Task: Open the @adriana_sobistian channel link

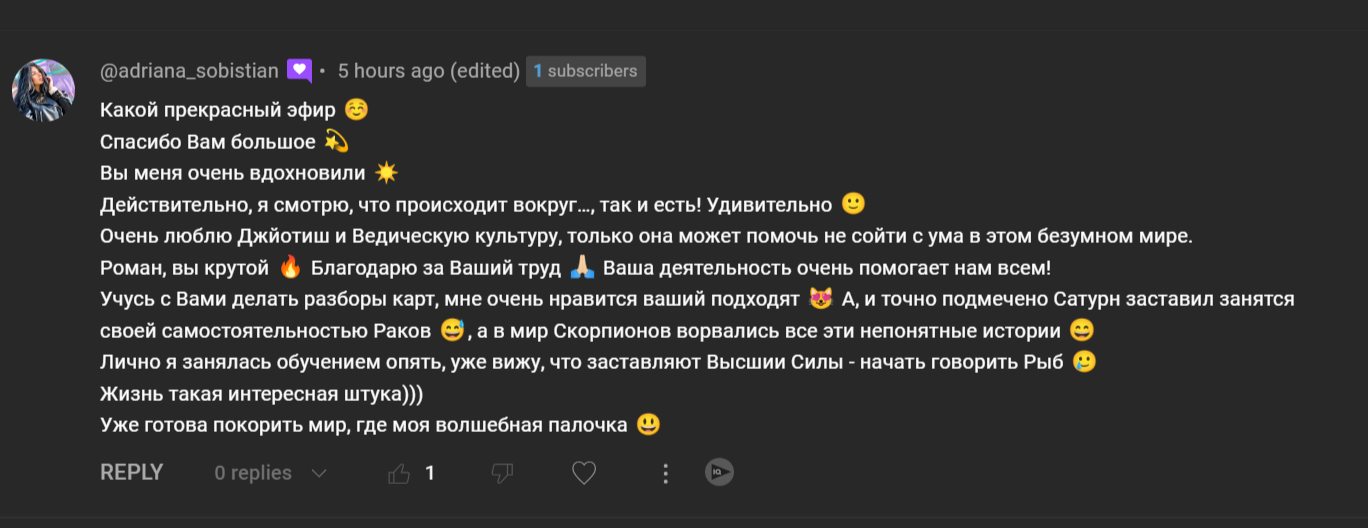Action: coord(189,71)
